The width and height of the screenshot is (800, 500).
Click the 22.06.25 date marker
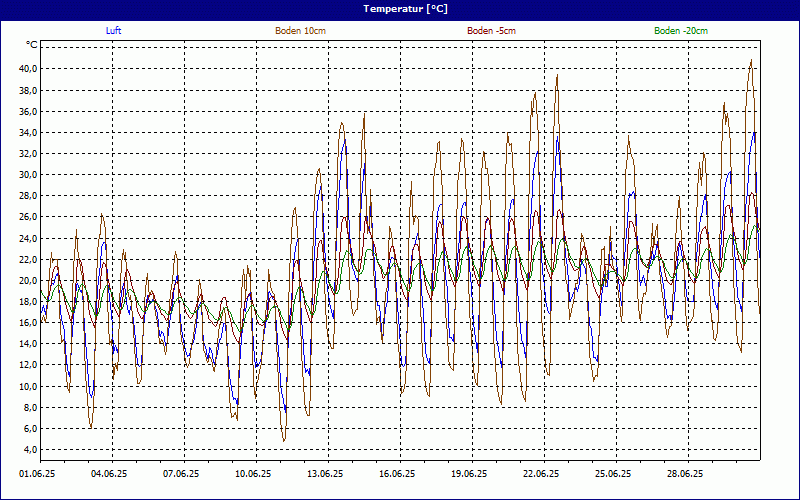tap(541, 474)
